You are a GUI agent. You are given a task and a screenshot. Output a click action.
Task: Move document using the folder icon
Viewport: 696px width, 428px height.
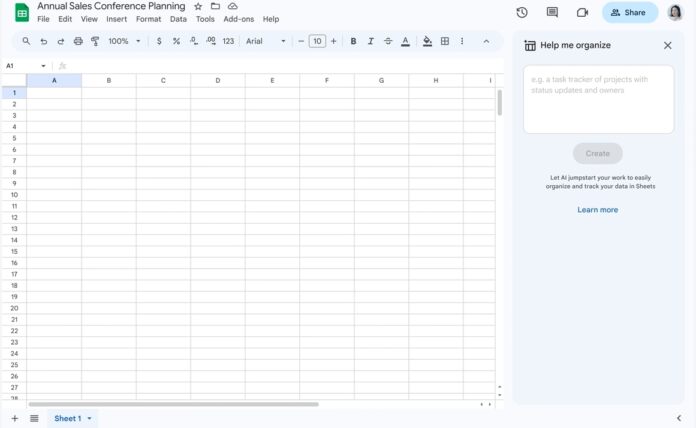[215, 6]
